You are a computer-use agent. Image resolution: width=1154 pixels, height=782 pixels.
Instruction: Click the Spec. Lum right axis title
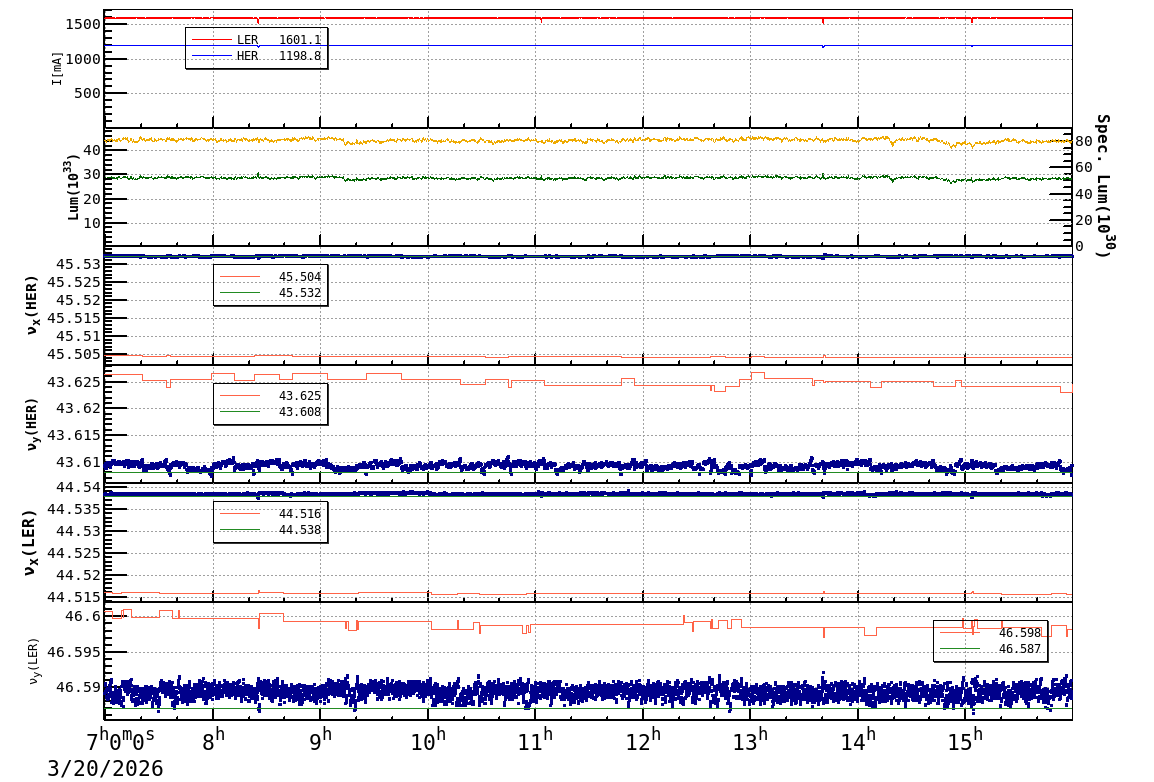coord(1101,186)
